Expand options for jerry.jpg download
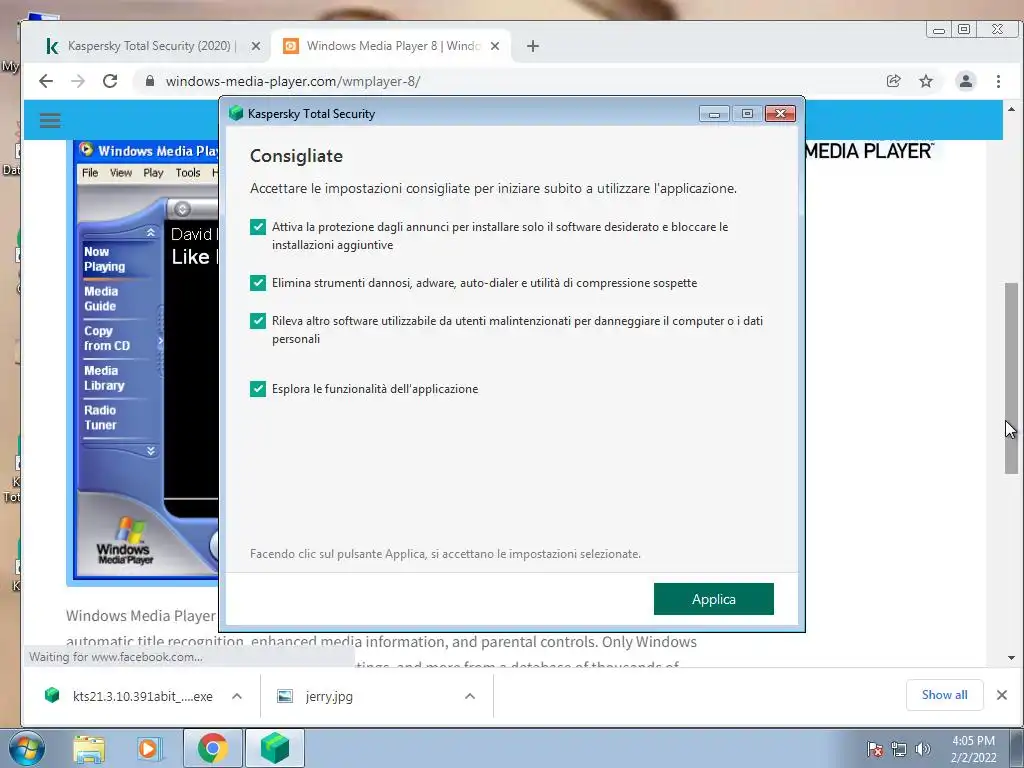 click(x=470, y=696)
